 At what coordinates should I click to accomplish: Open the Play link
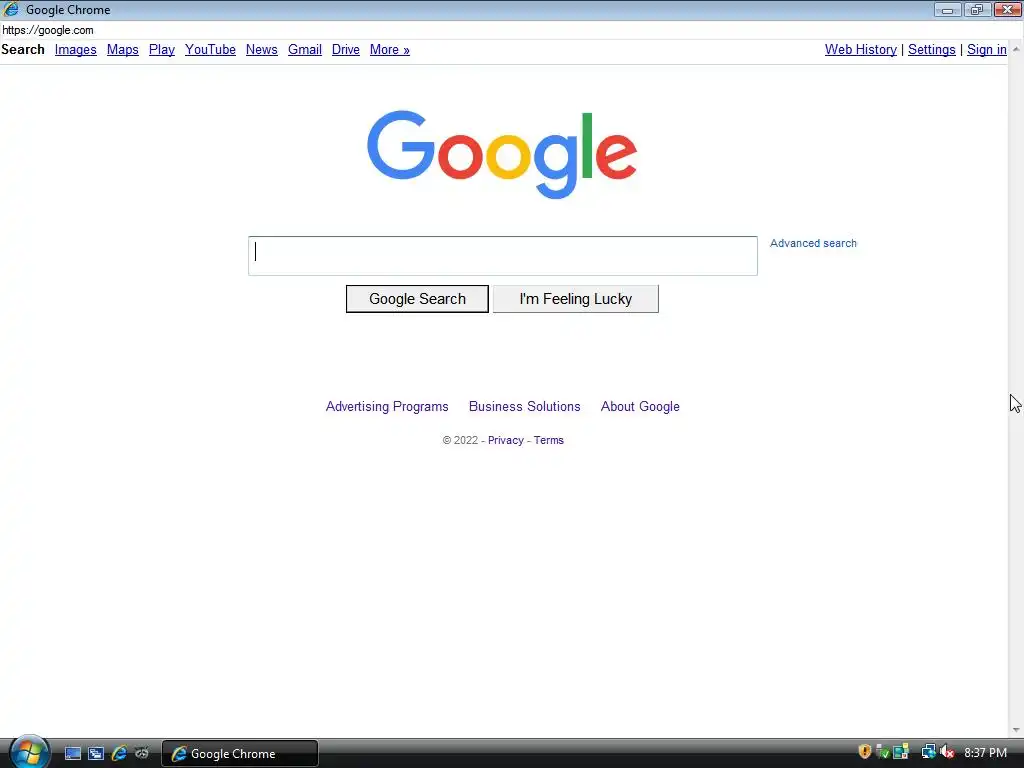click(x=162, y=50)
